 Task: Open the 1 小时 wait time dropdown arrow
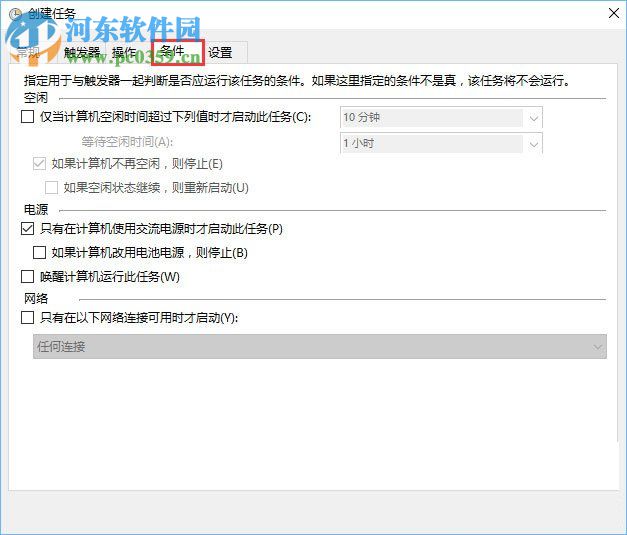[x=533, y=143]
